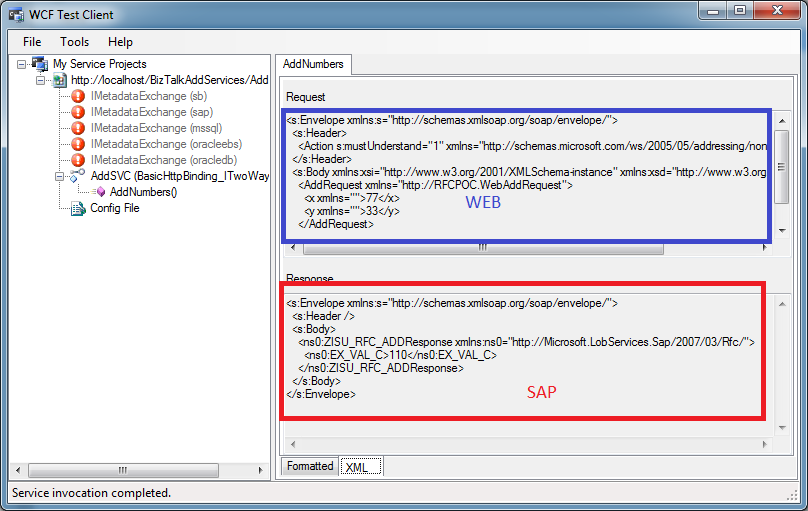The width and height of the screenshot is (808, 511).
Task: Click the Config File document icon
Action: pos(78,208)
